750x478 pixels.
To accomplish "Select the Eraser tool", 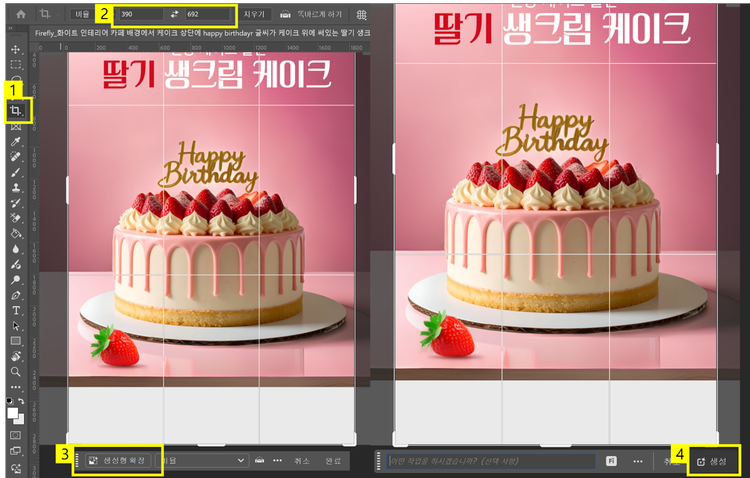I will pos(16,218).
